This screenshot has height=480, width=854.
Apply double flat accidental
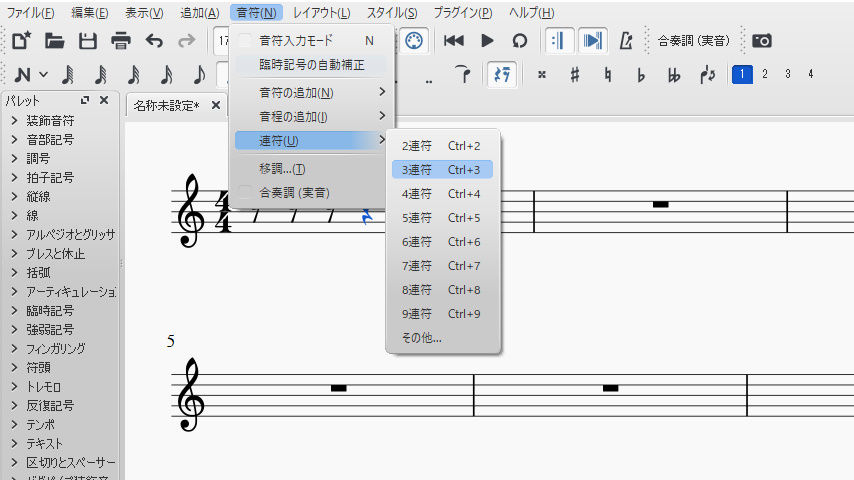click(x=674, y=75)
